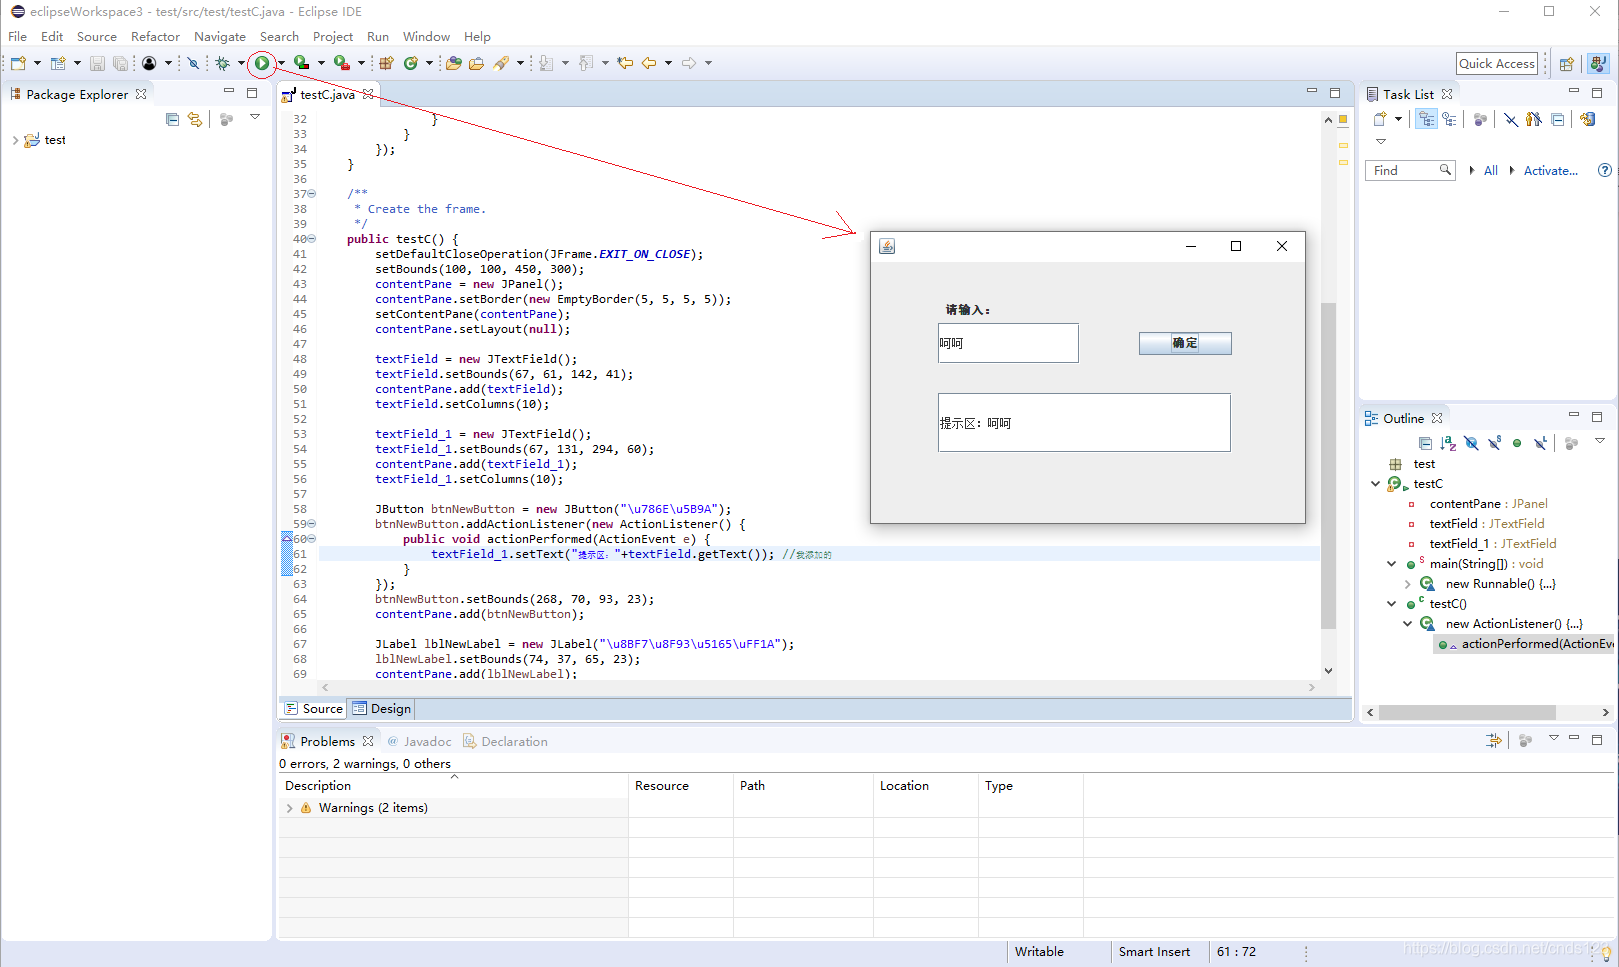Toggle Hide Static Members in Outline
Viewport: 1619px width, 967px height.
[x=1495, y=443]
